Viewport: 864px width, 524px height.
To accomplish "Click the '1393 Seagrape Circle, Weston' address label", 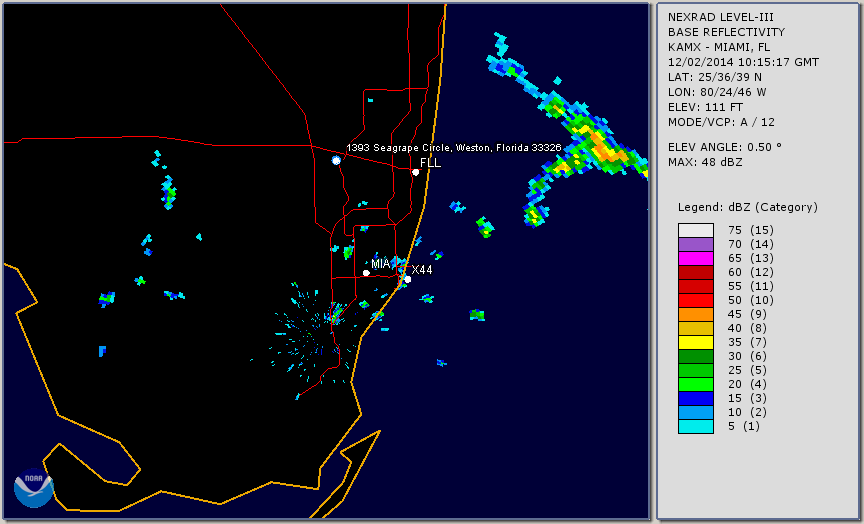I will [453, 148].
